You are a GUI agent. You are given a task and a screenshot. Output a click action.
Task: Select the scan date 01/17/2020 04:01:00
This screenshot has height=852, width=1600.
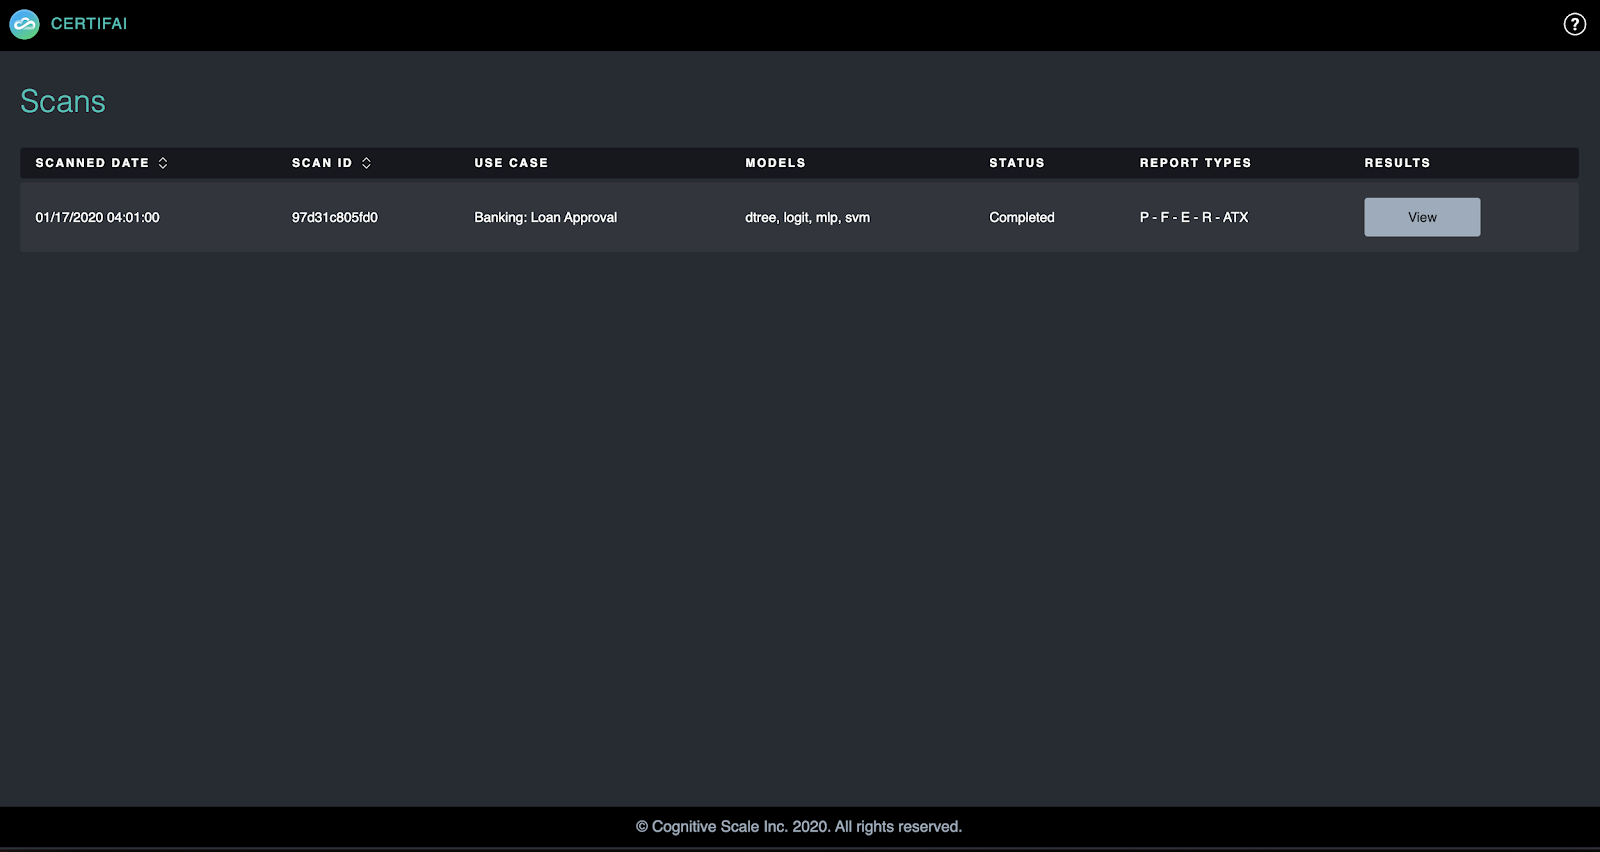coord(97,217)
